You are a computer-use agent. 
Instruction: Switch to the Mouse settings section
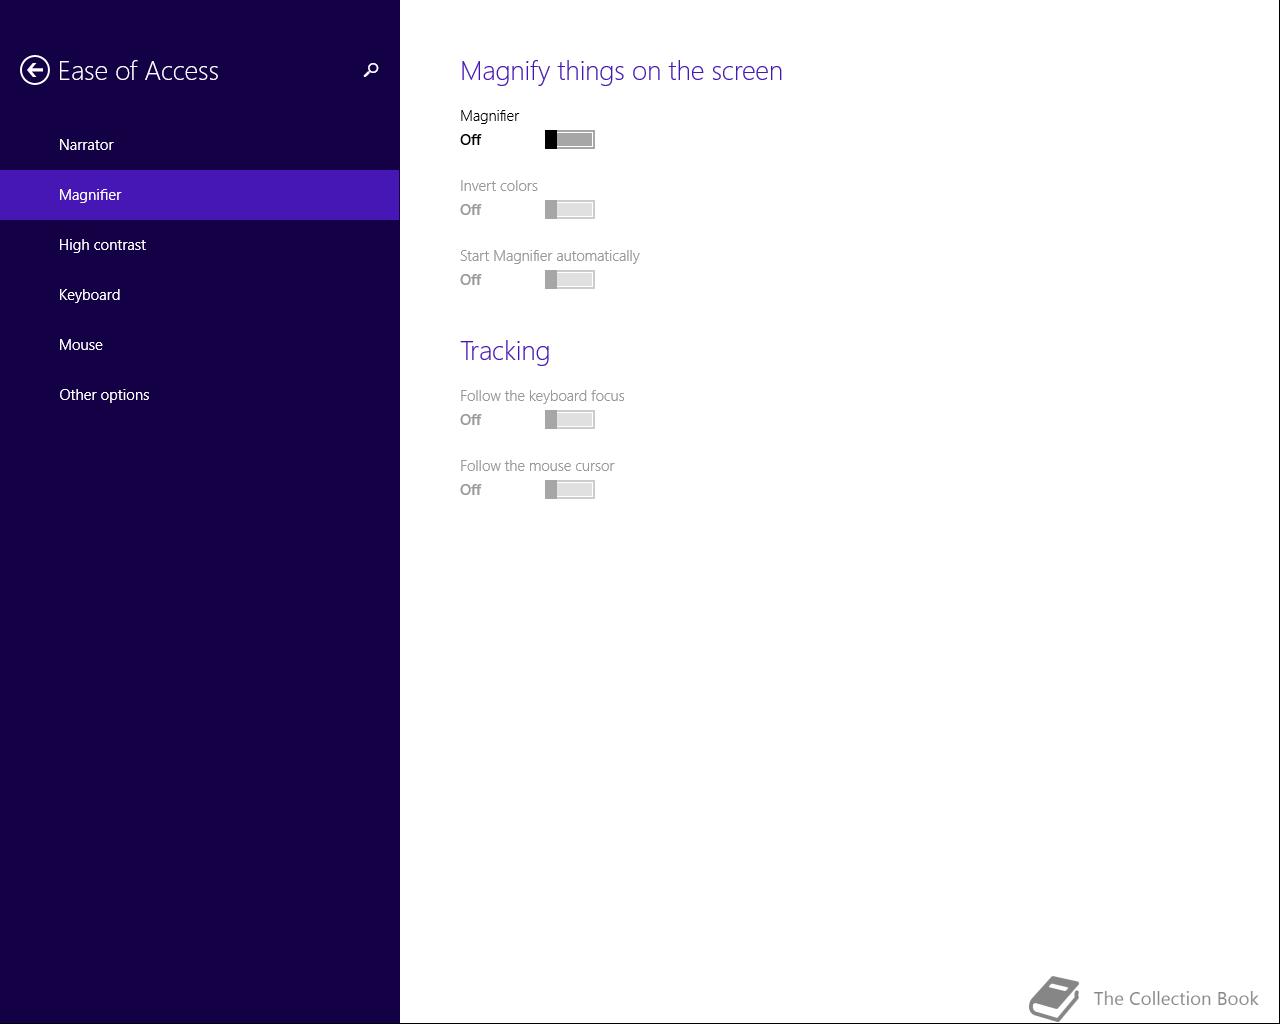[x=200, y=345]
